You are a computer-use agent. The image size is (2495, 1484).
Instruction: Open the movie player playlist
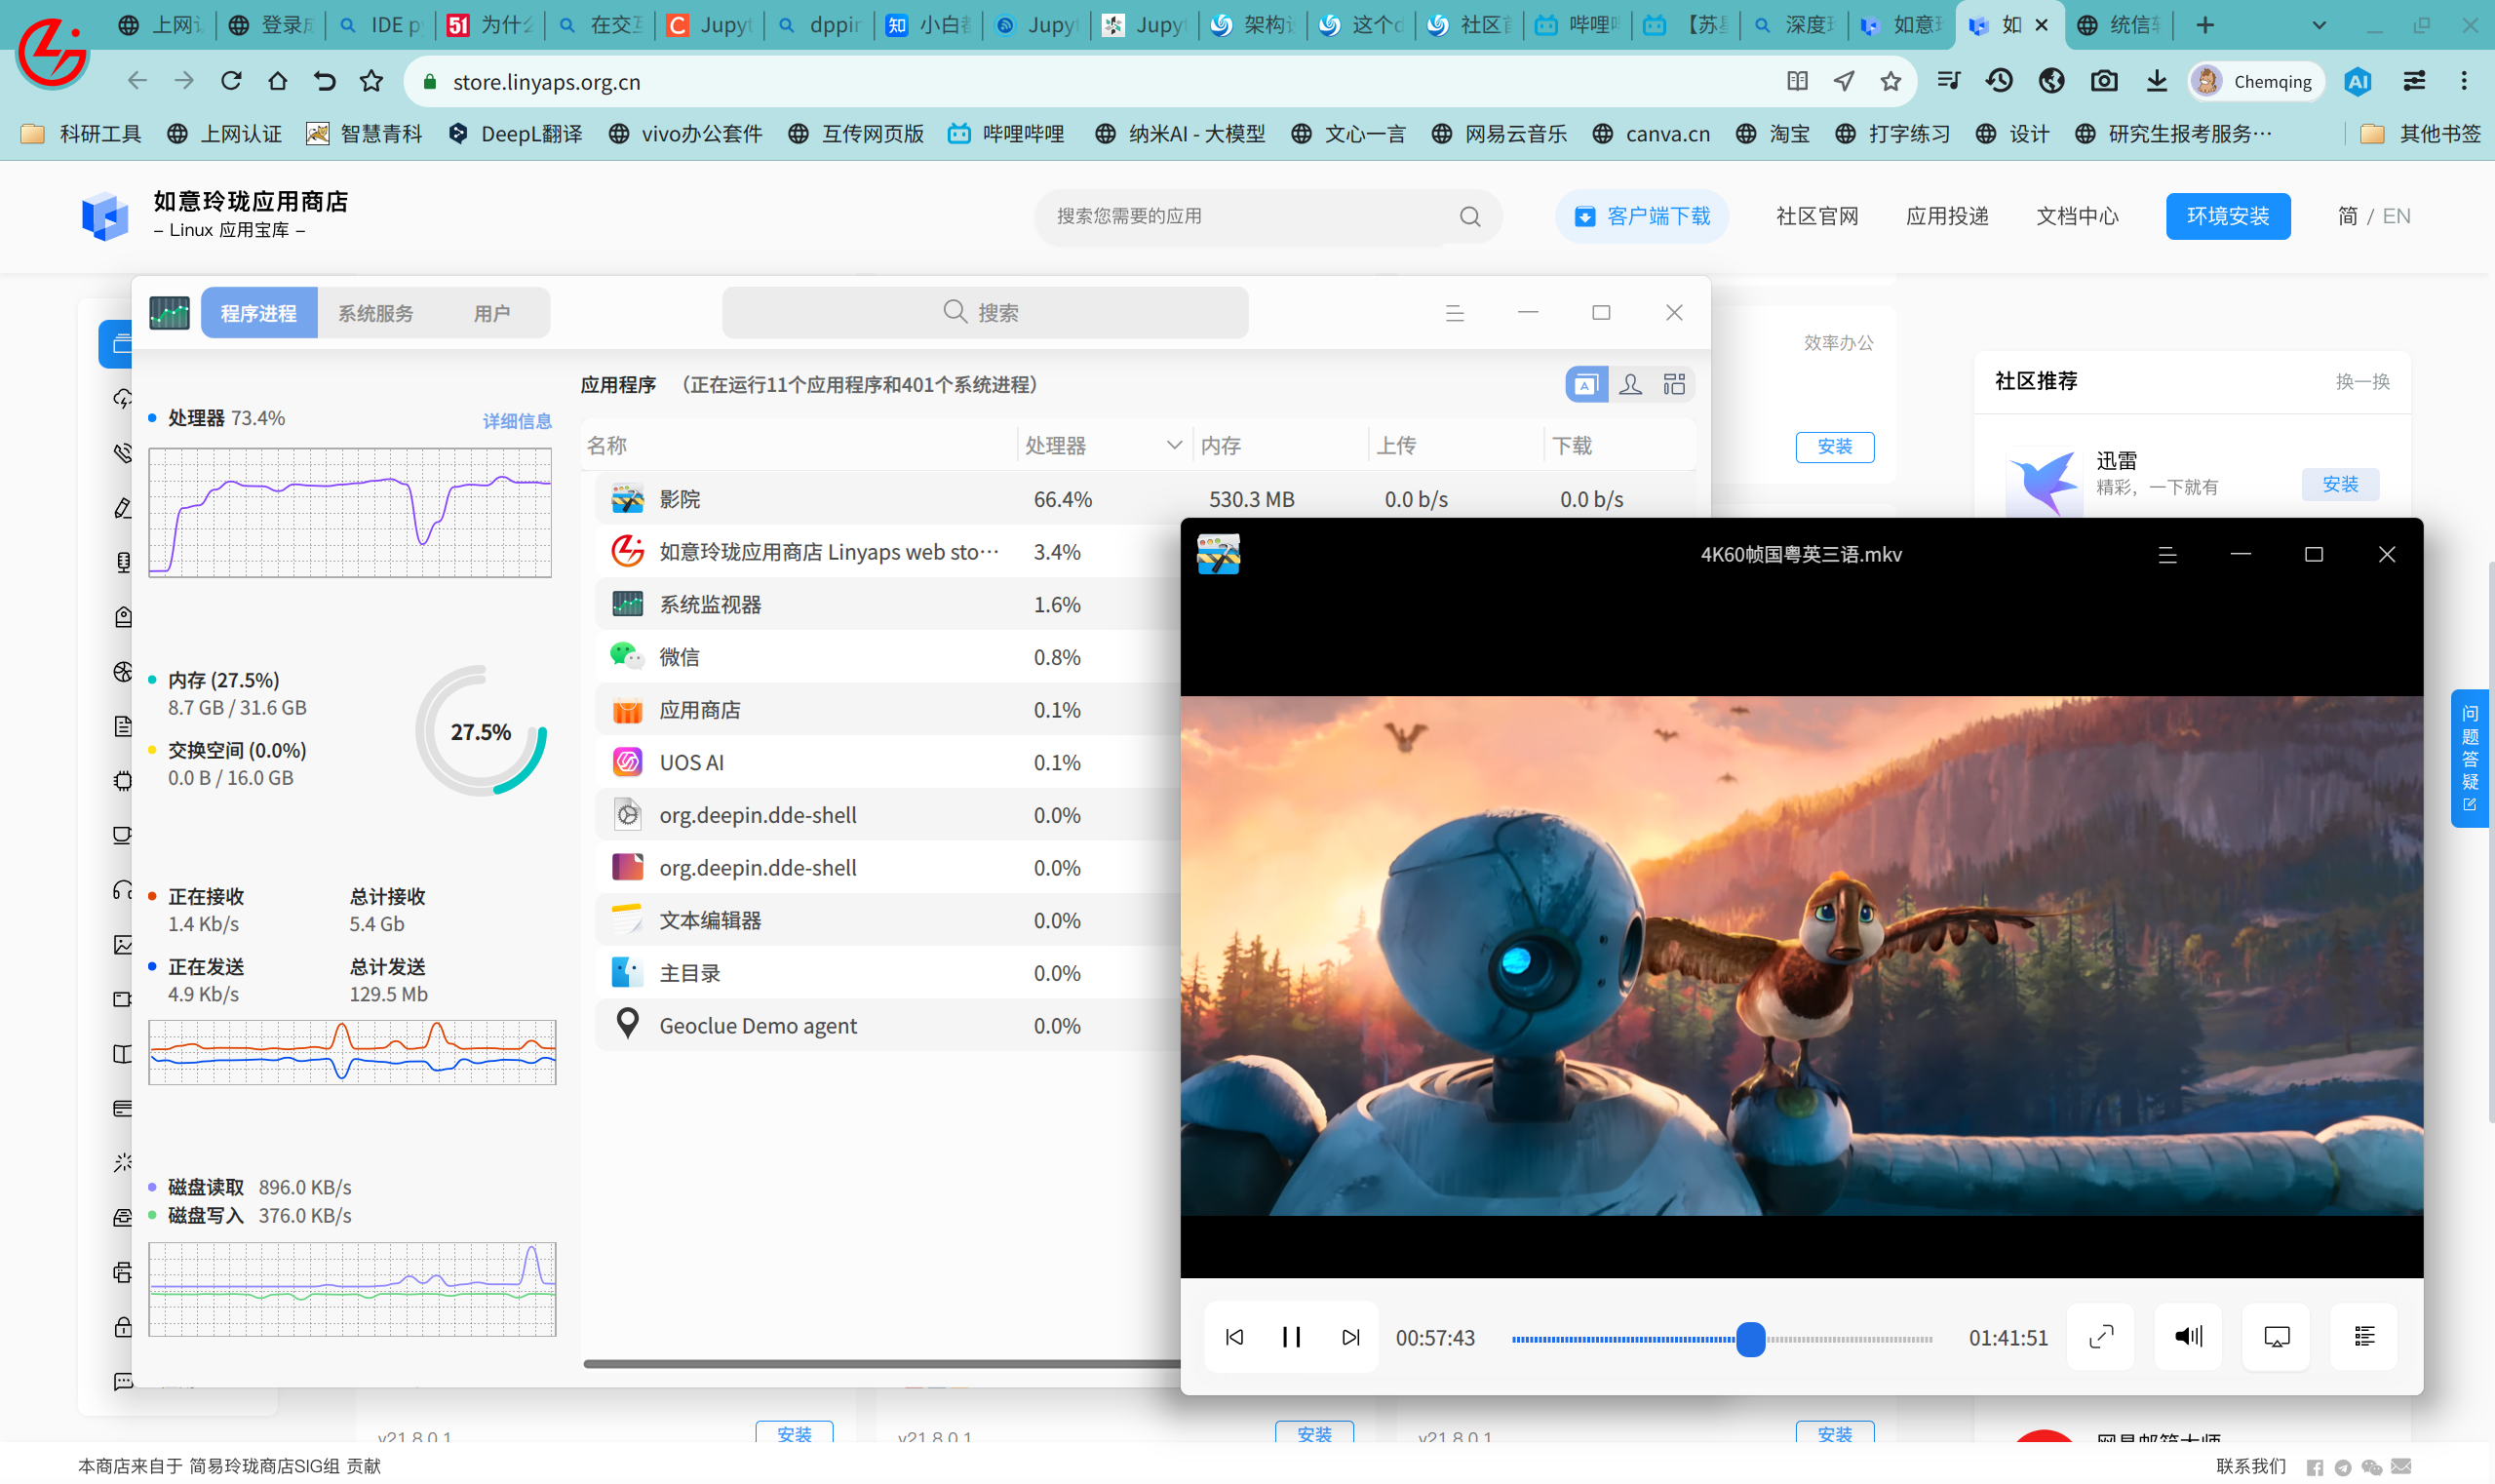click(x=2364, y=1337)
